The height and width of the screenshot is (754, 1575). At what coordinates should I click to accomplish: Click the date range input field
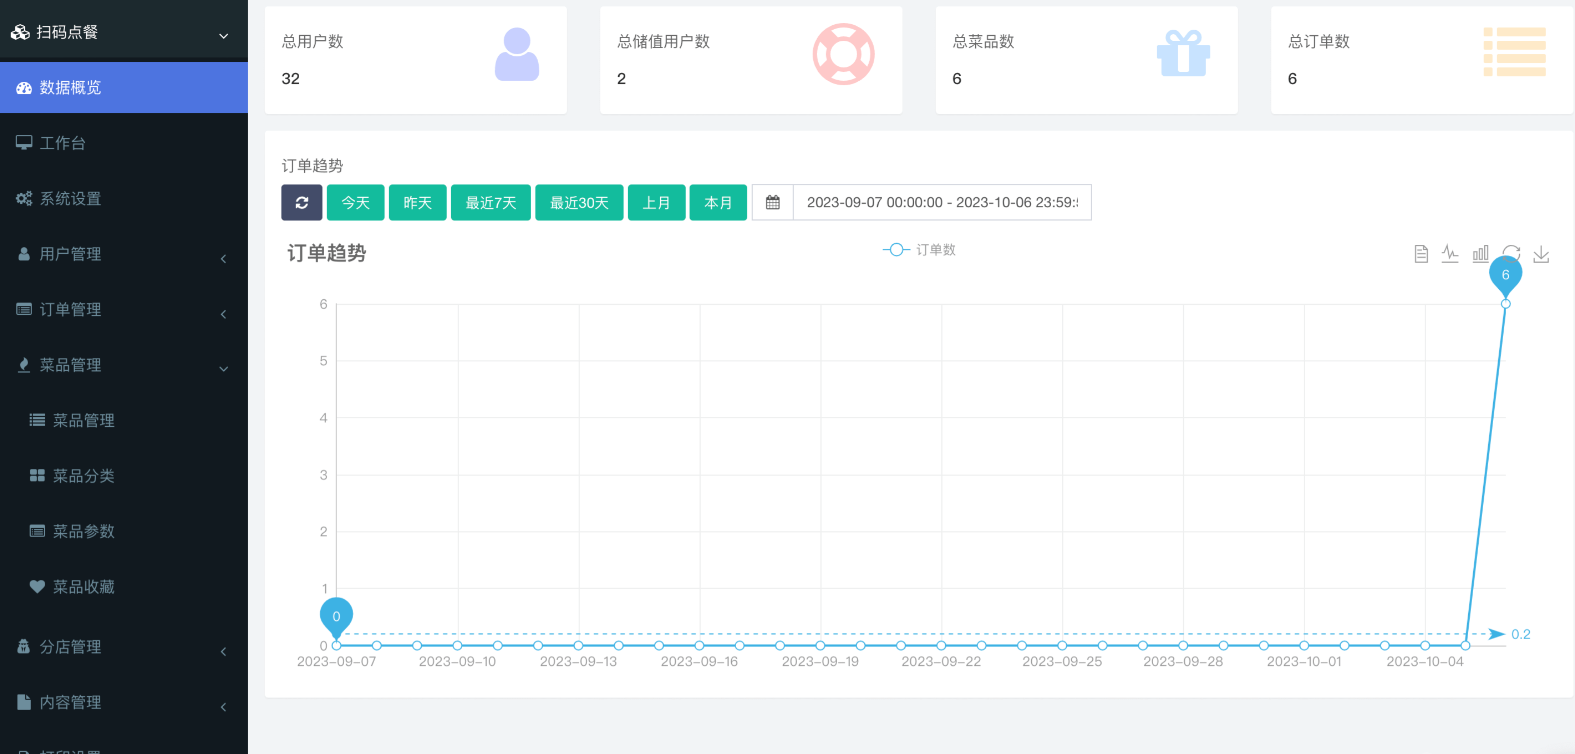[x=941, y=202]
